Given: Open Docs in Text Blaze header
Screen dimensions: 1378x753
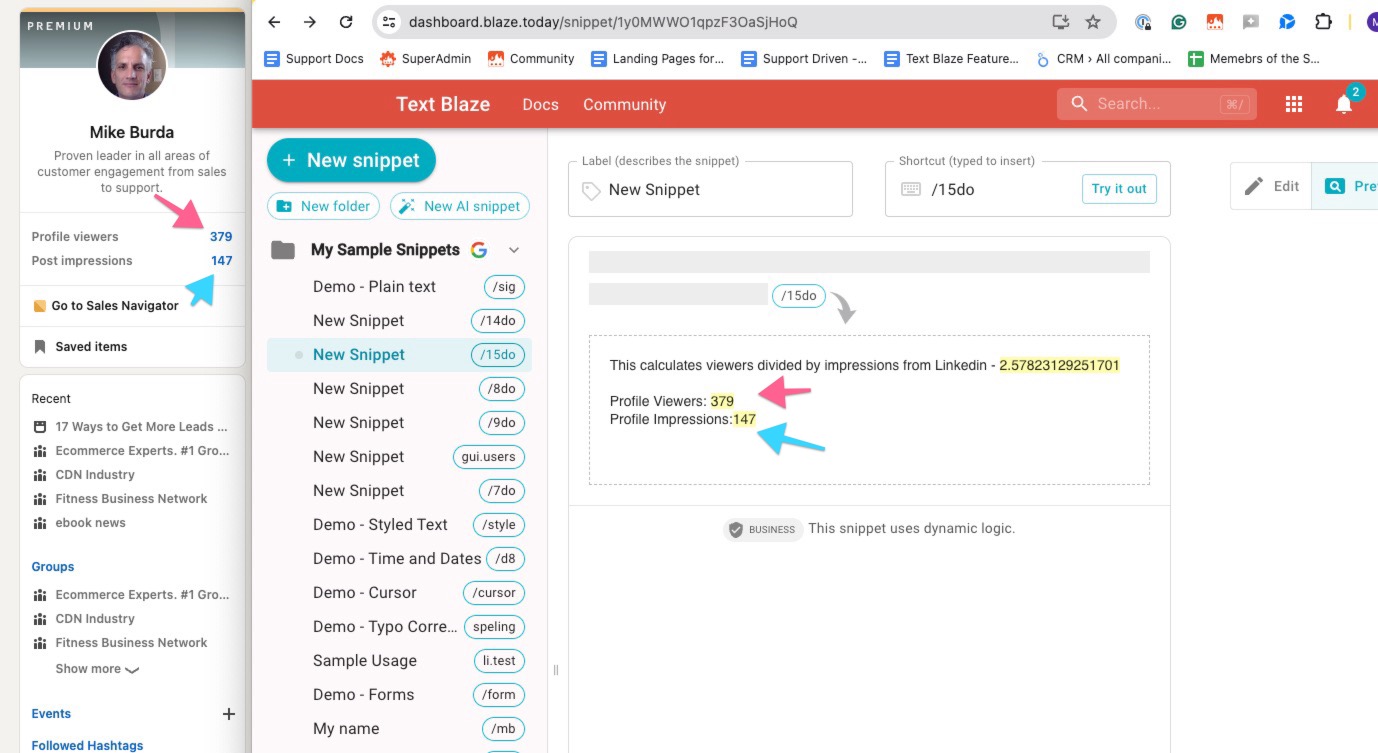Looking at the screenshot, I should 540,104.
